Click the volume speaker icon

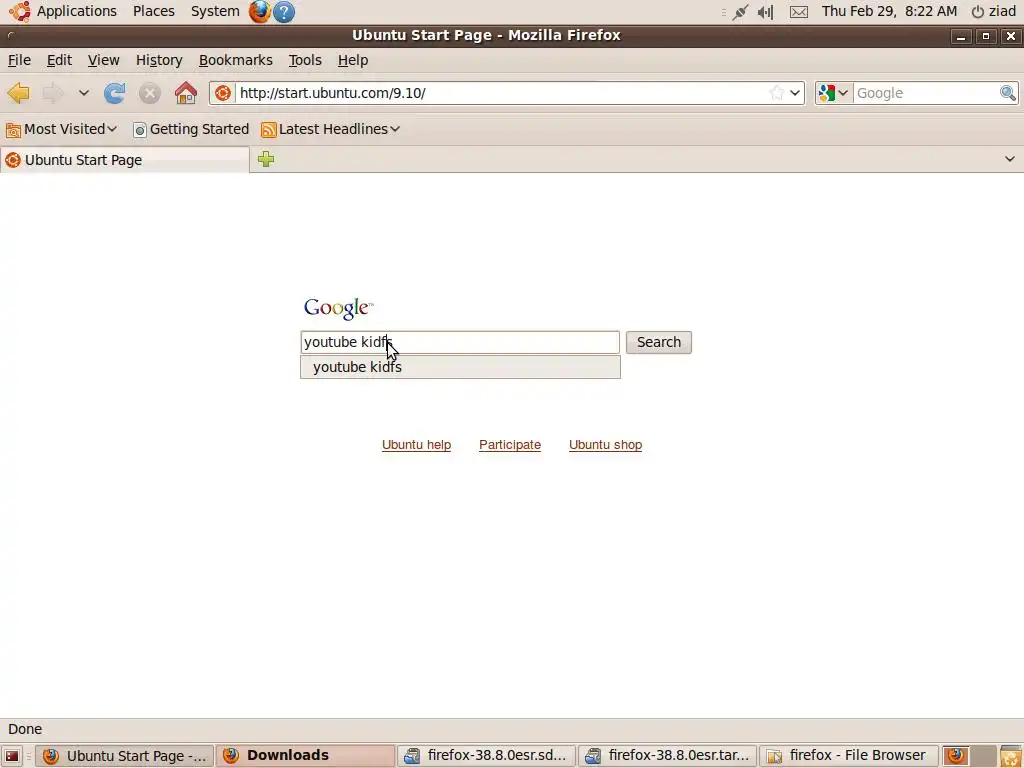coord(765,12)
